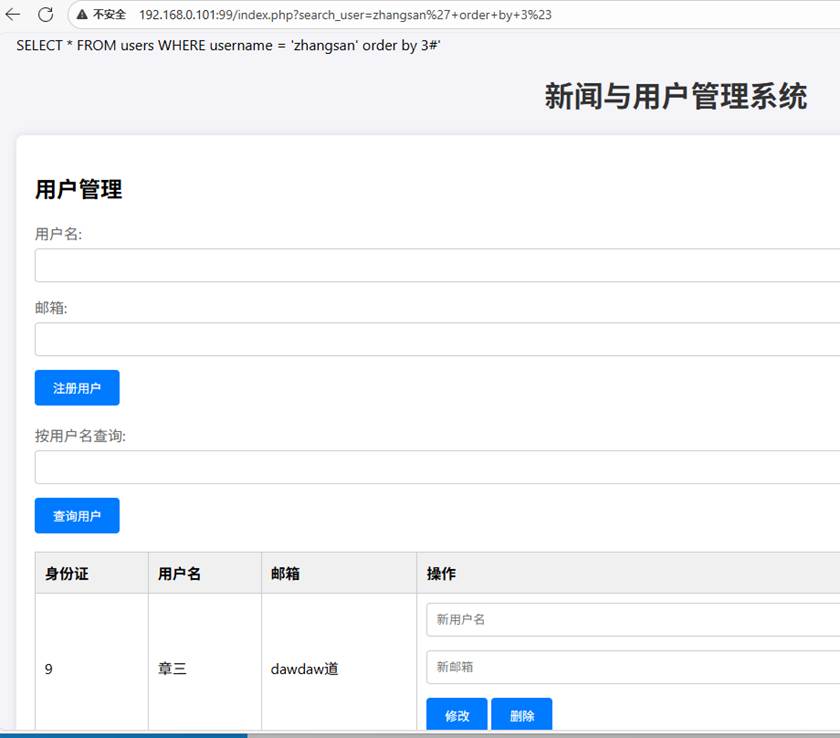Click the 不安全 label in address bar
This screenshot has height=738, width=840.
click(109, 14)
